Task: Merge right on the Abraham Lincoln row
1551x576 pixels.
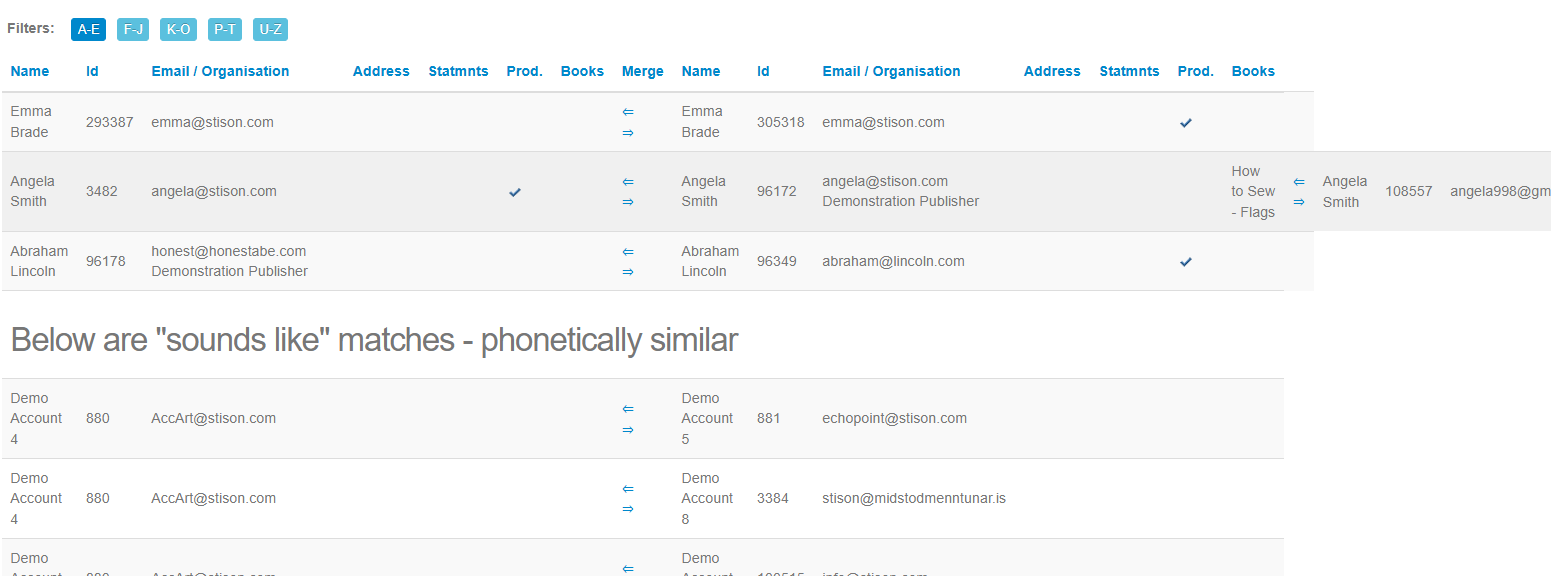Action: [627, 272]
